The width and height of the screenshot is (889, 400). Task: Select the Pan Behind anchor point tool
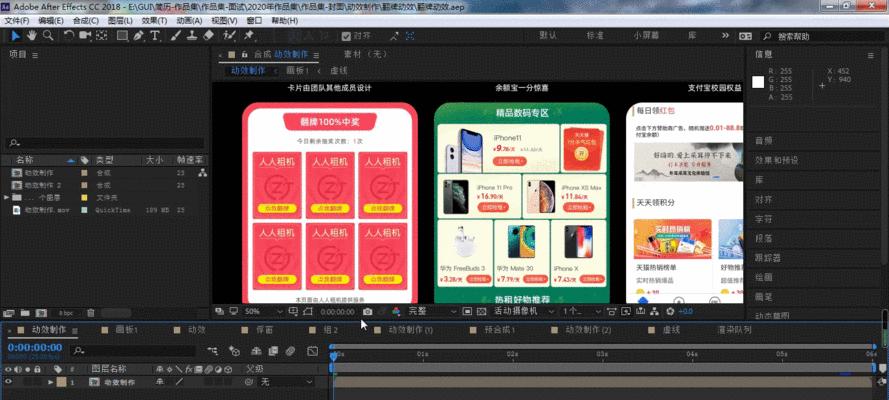coord(101,36)
